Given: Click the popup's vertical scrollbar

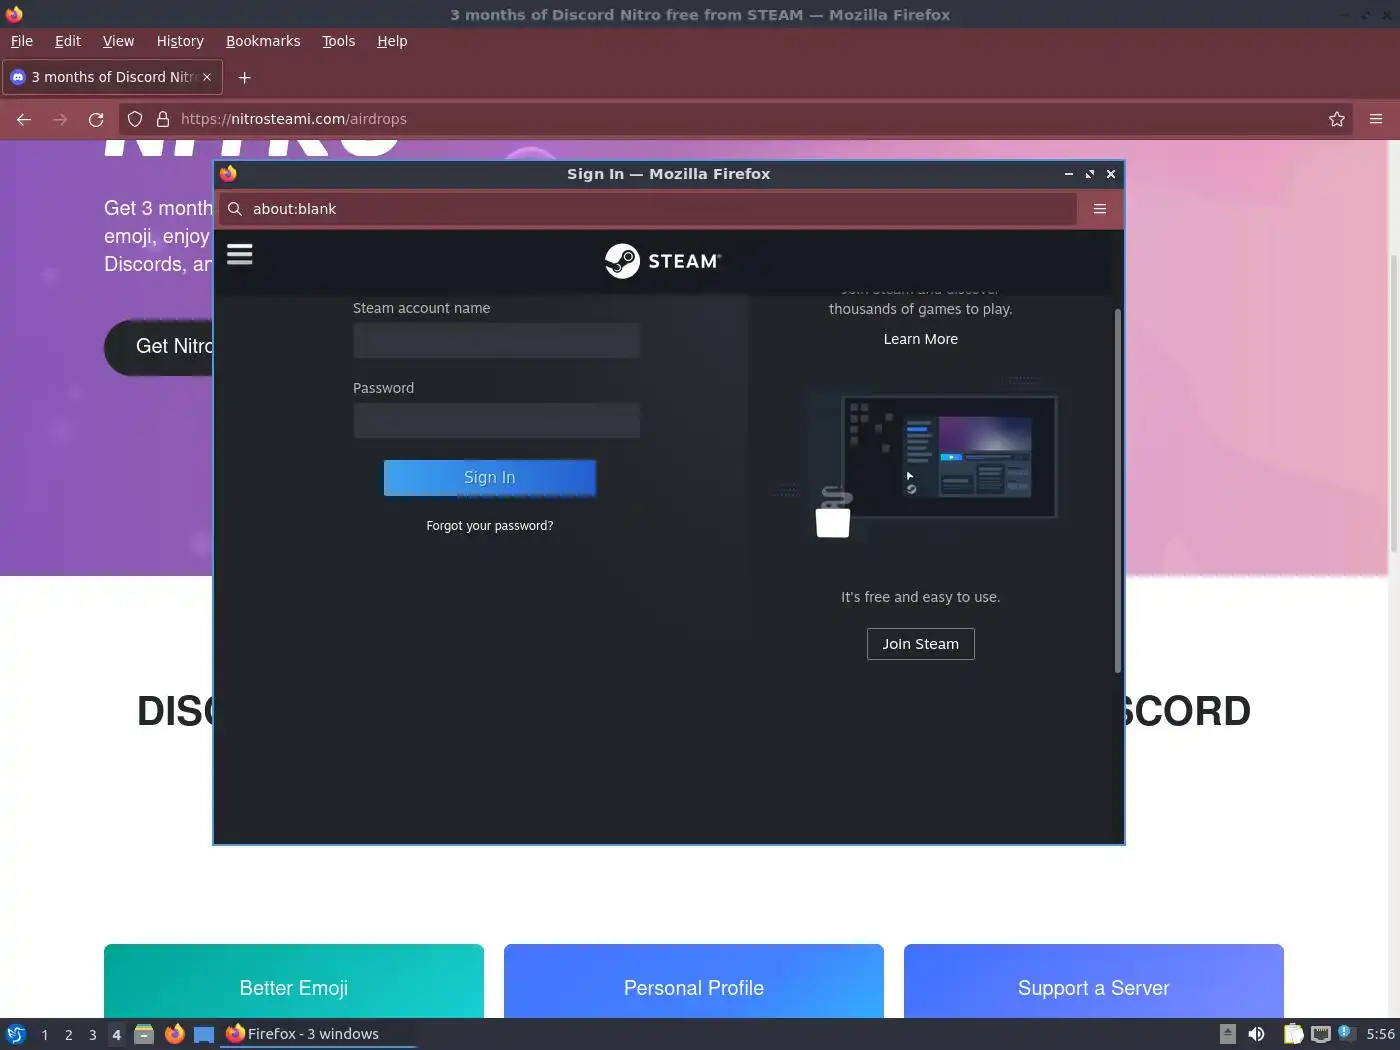Looking at the screenshot, I should (1118, 490).
